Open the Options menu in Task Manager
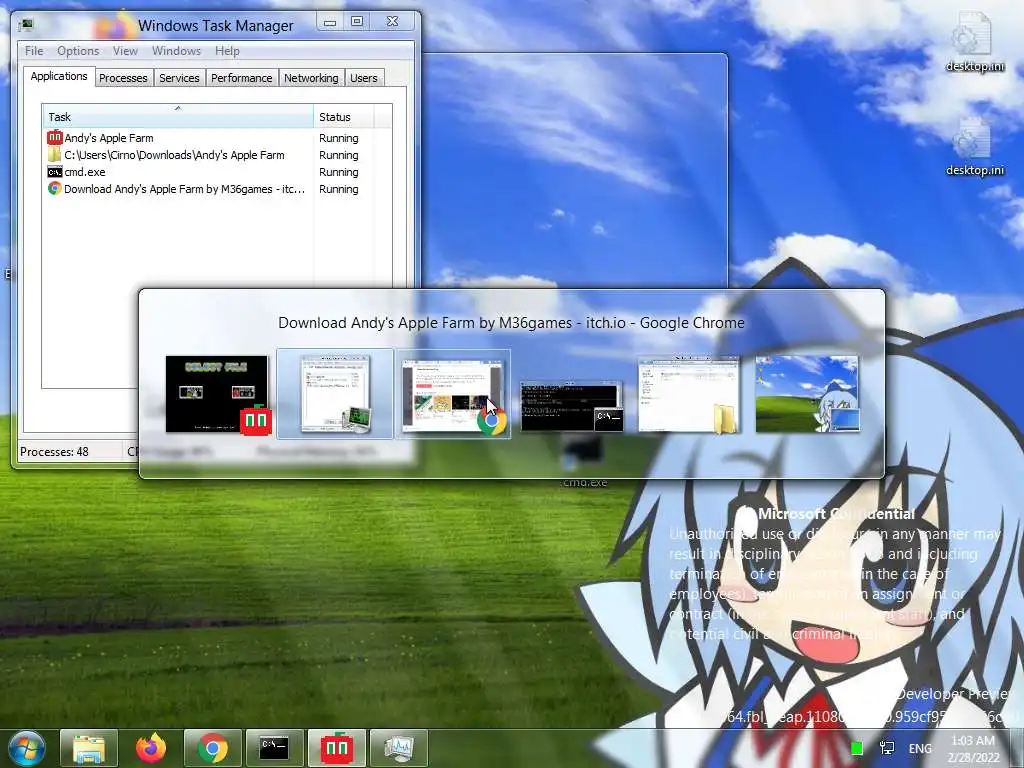1024x768 pixels. [78, 51]
